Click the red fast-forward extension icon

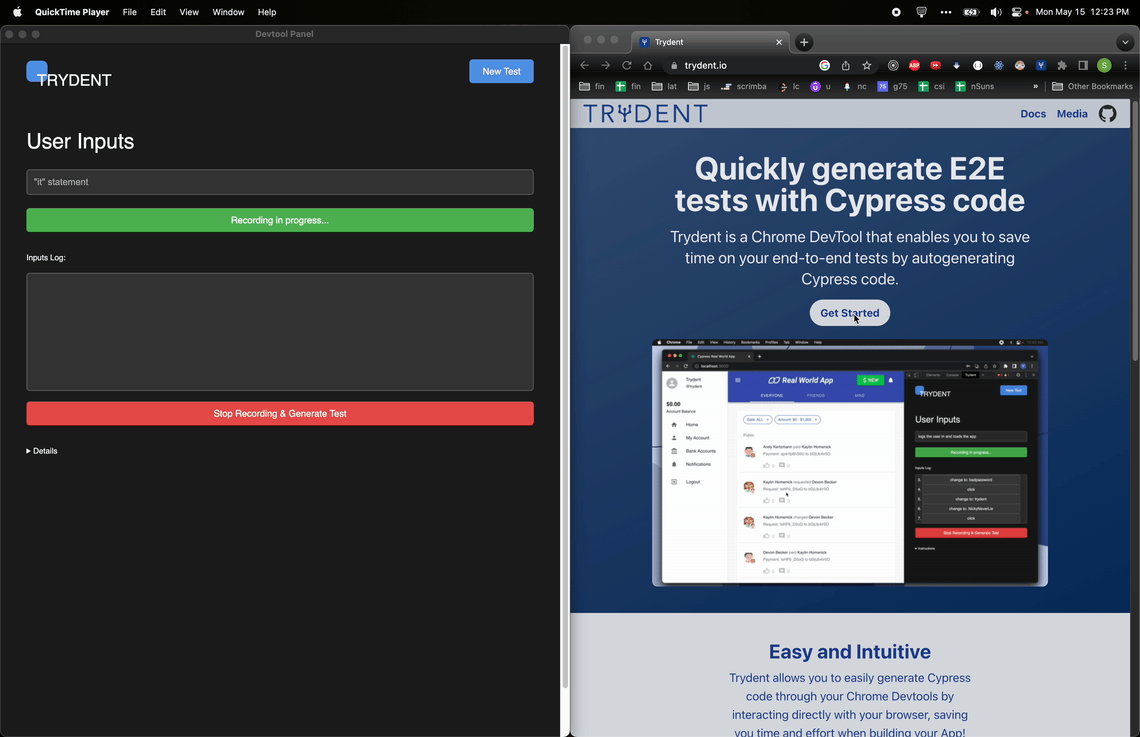pos(935,65)
